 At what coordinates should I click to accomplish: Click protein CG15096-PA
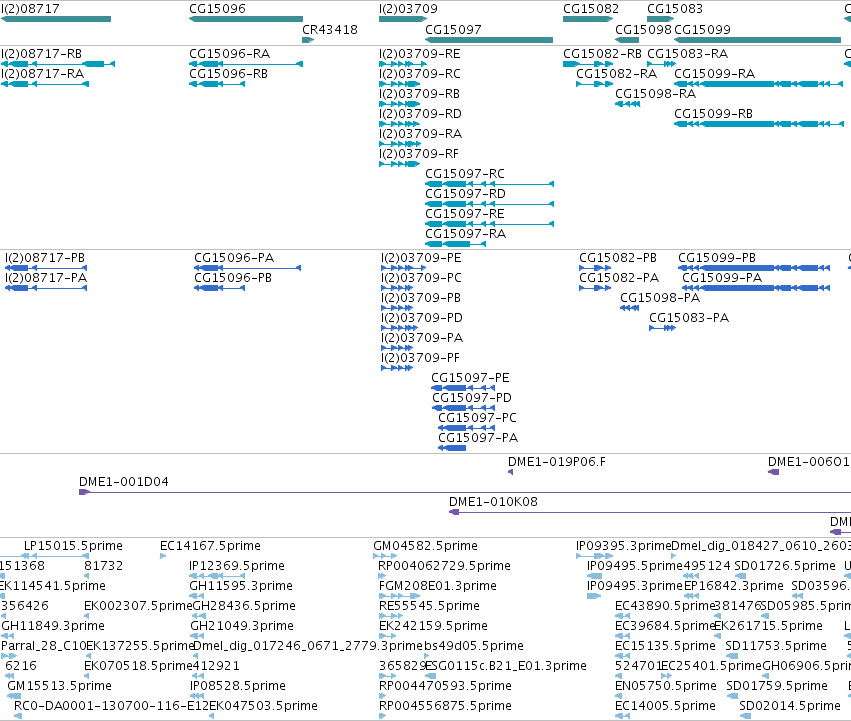(247, 268)
